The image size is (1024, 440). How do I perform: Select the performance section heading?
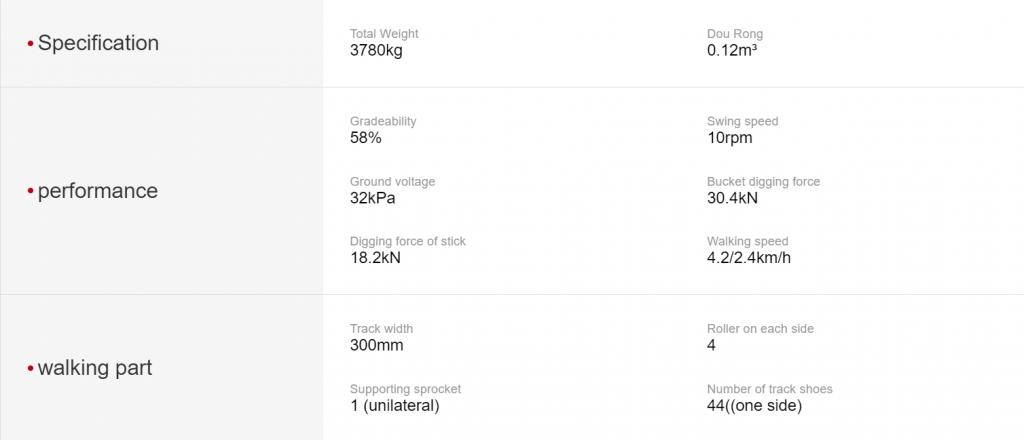[97, 191]
